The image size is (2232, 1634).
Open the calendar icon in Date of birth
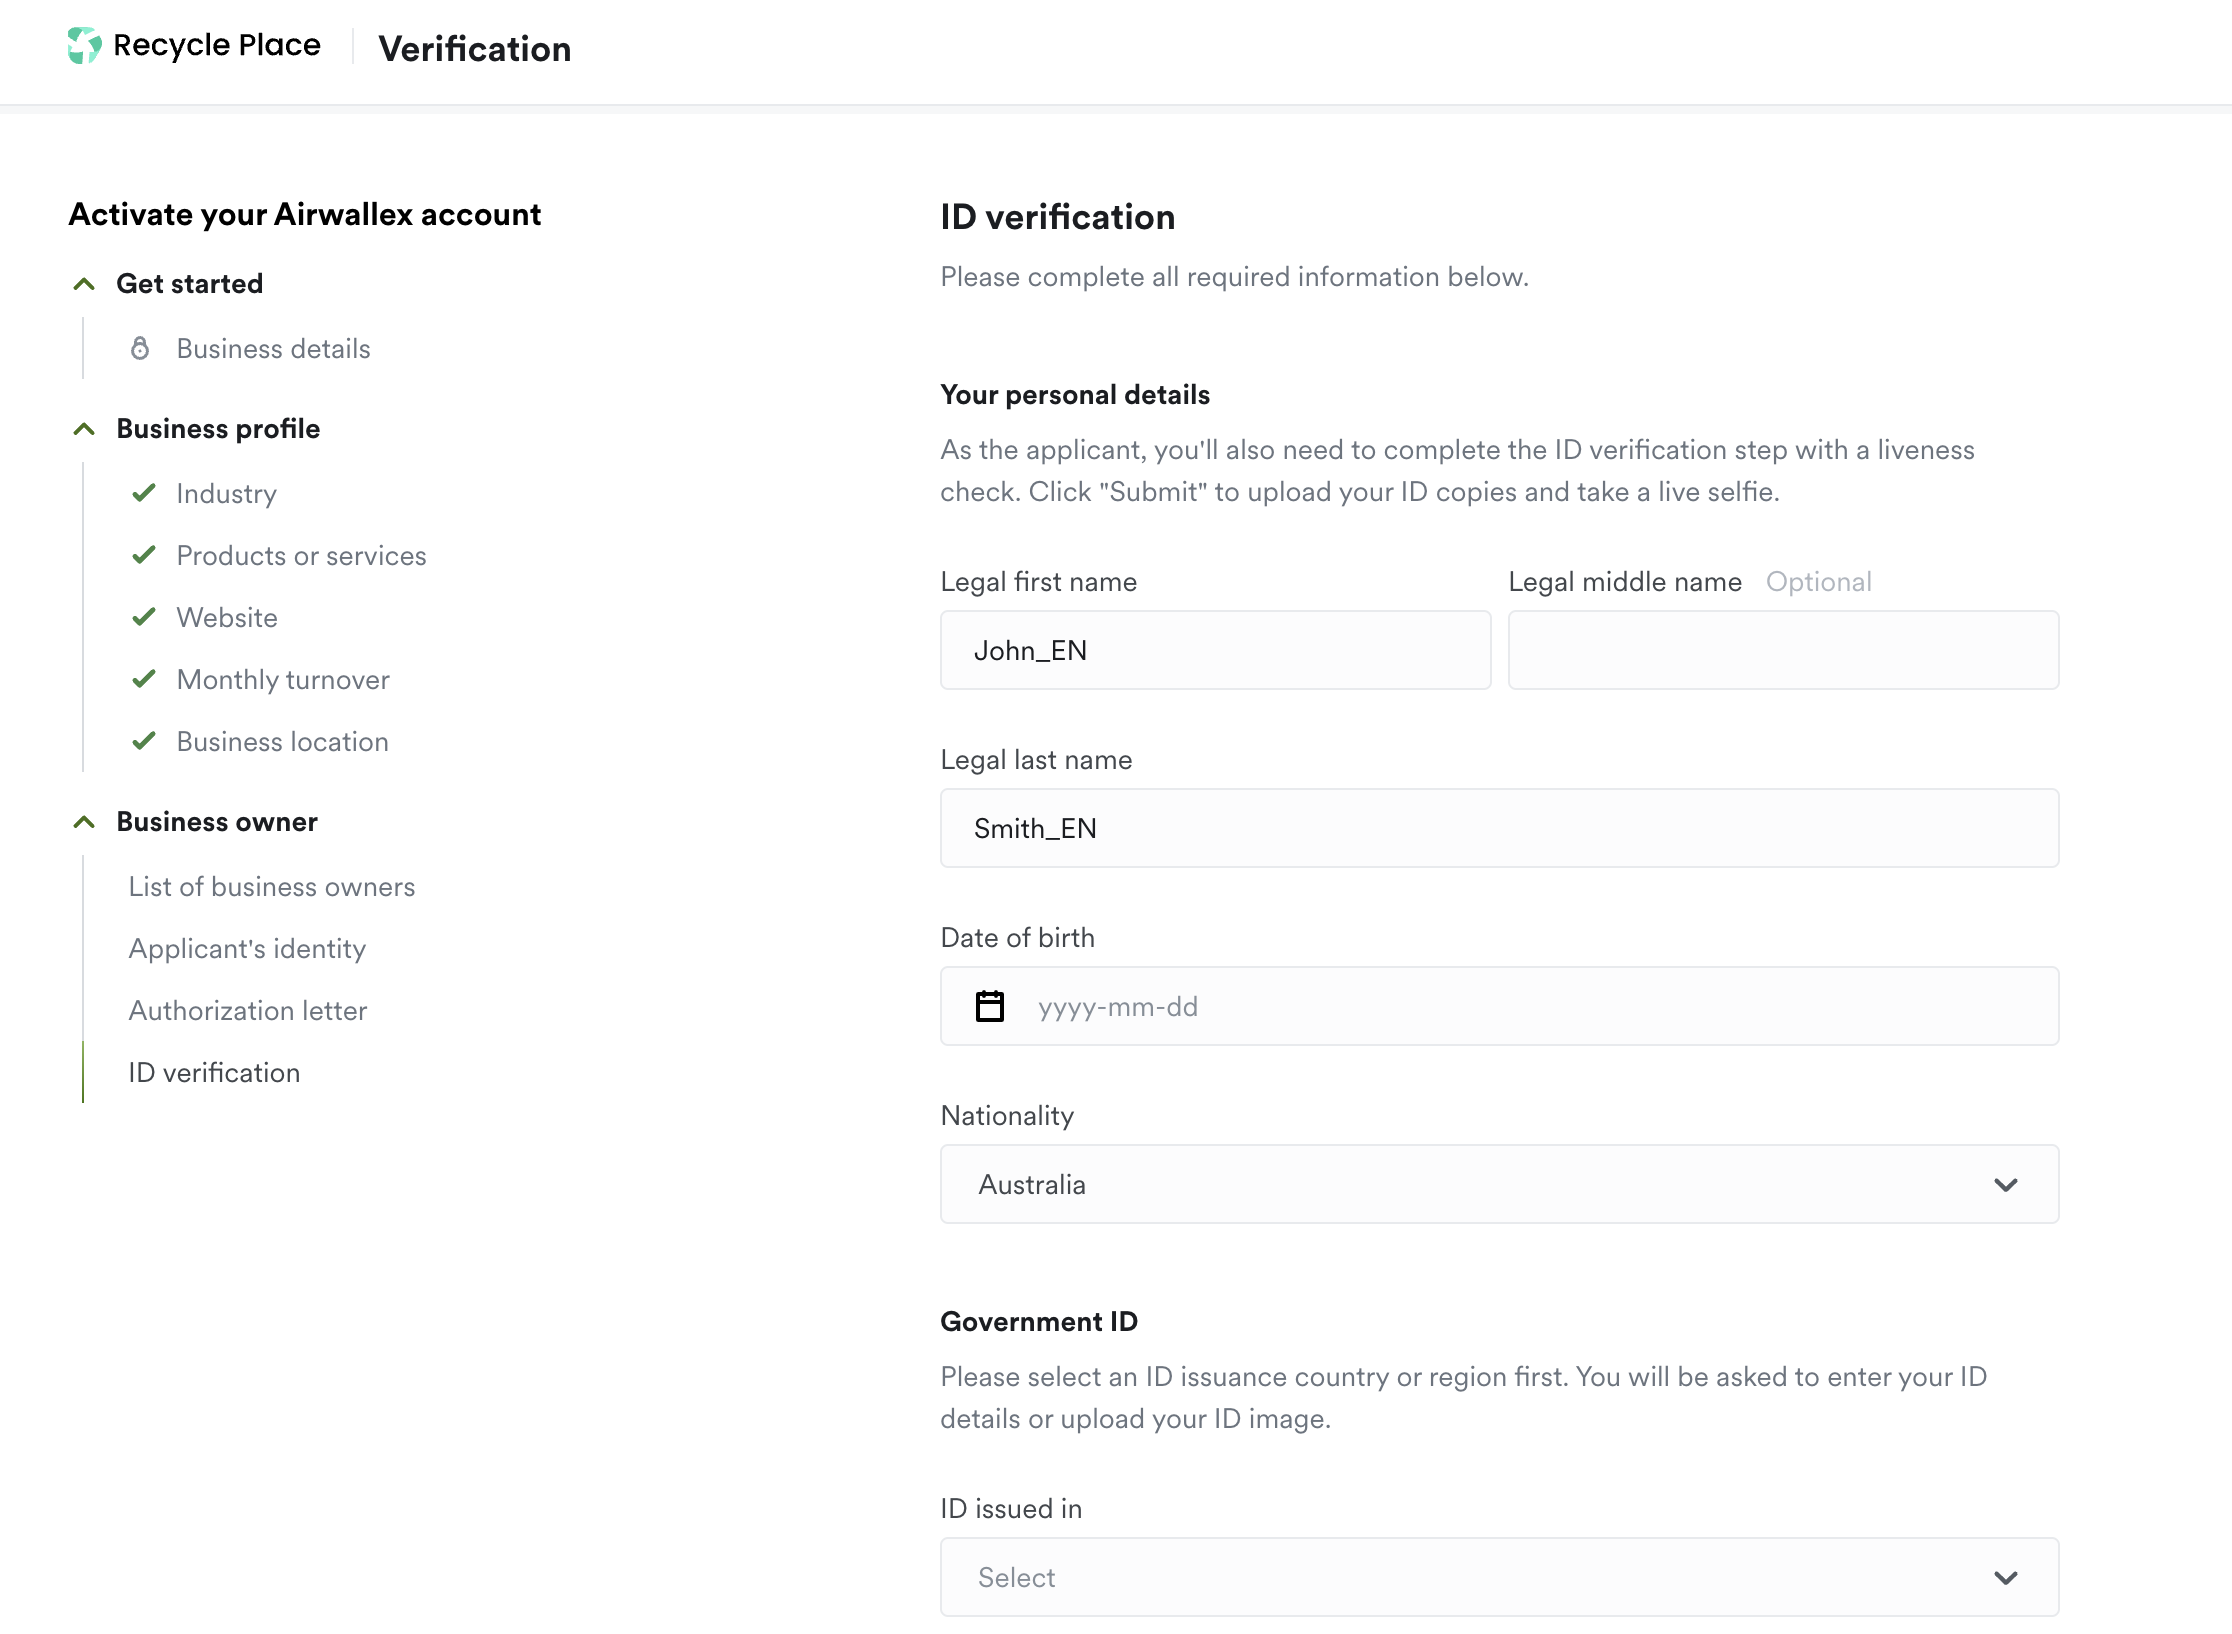[989, 1006]
